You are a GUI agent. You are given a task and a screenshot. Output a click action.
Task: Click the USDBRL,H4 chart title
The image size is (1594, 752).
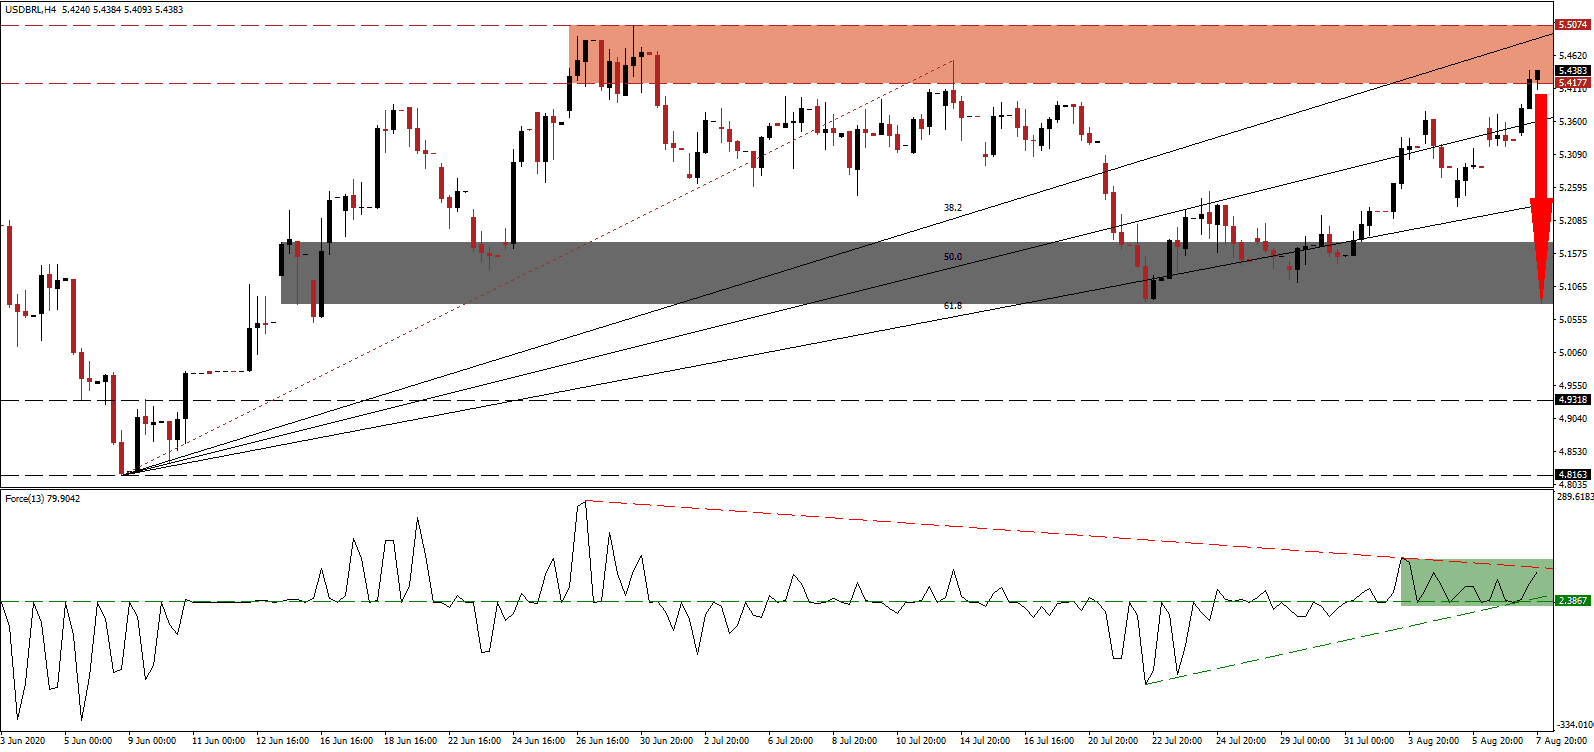point(30,9)
